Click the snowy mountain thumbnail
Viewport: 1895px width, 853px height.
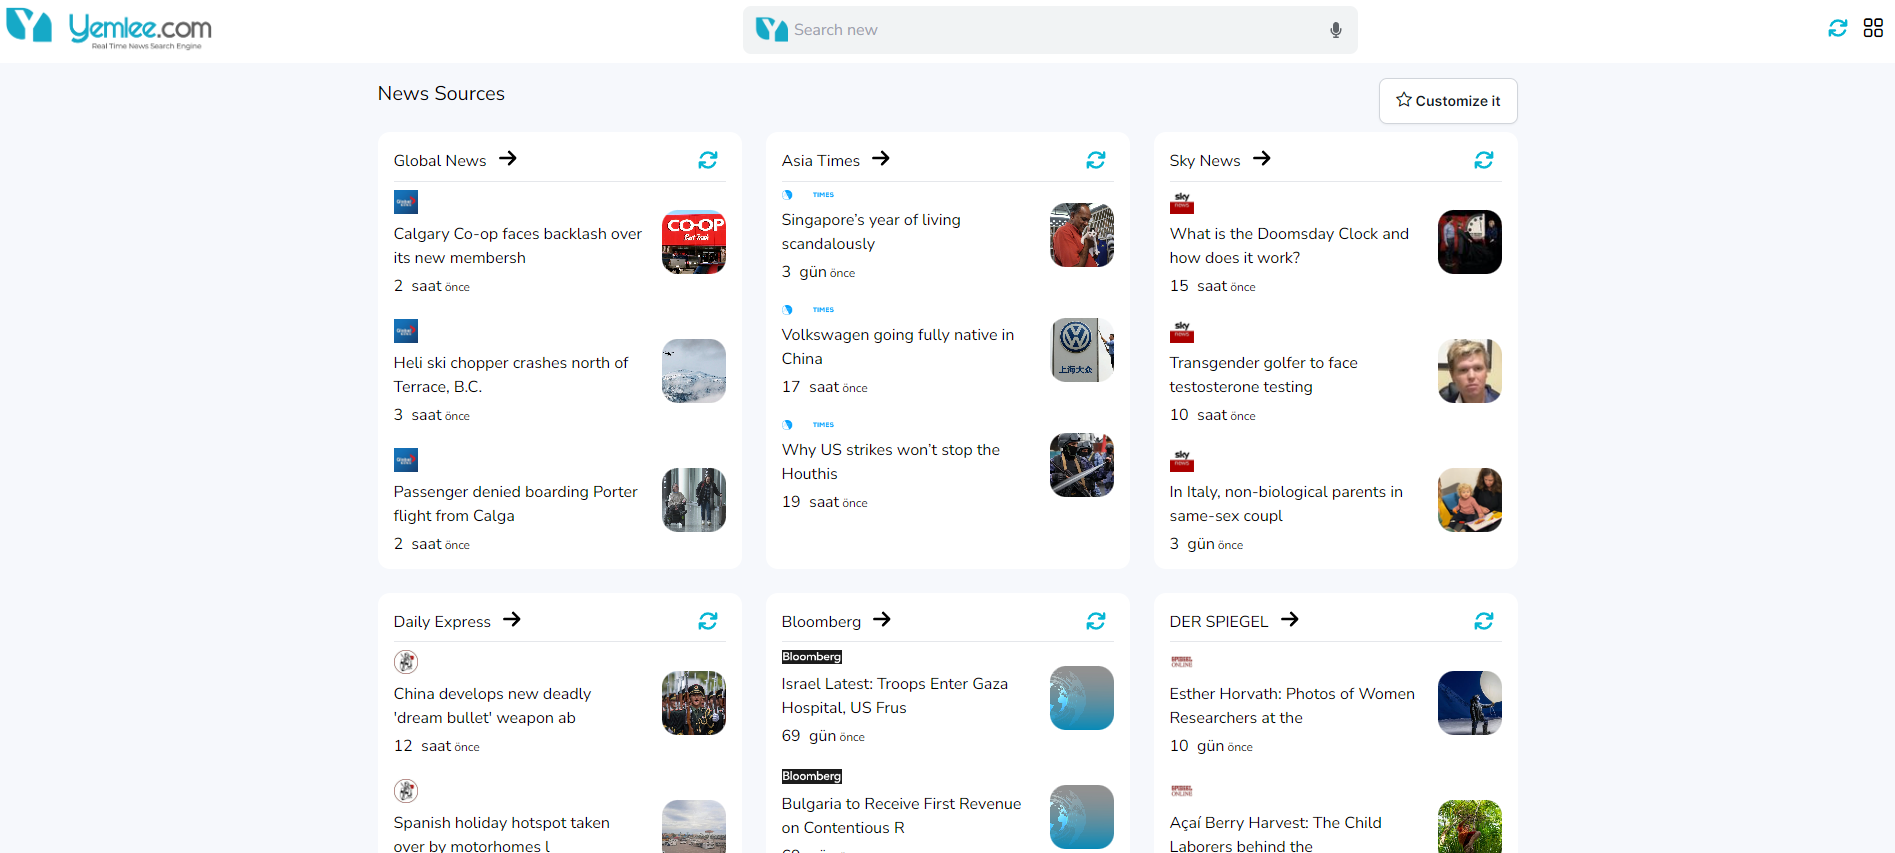click(x=694, y=371)
